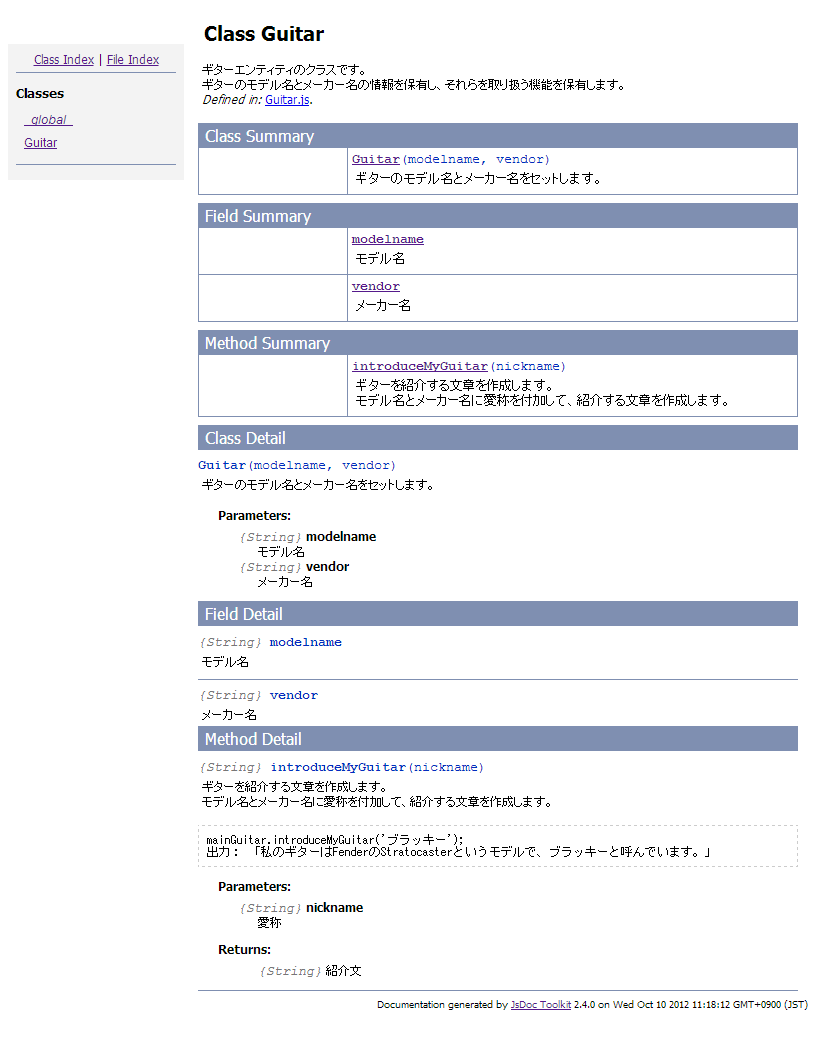Image resolution: width=822 pixels, height=1057 pixels.
Task: Select Guitar class in the sidebar
Action: (40, 142)
